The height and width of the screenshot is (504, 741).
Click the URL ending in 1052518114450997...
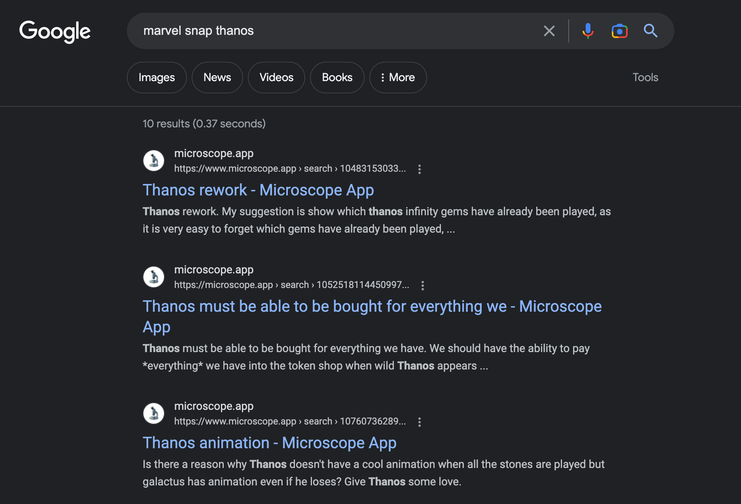click(x=292, y=285)
